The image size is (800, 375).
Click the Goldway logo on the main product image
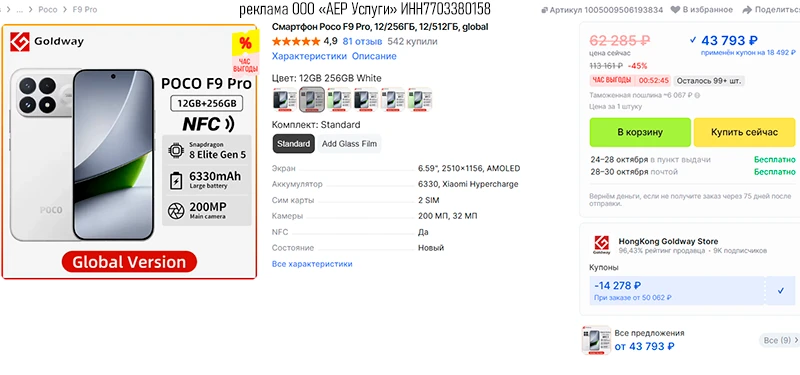click(47, 42)
